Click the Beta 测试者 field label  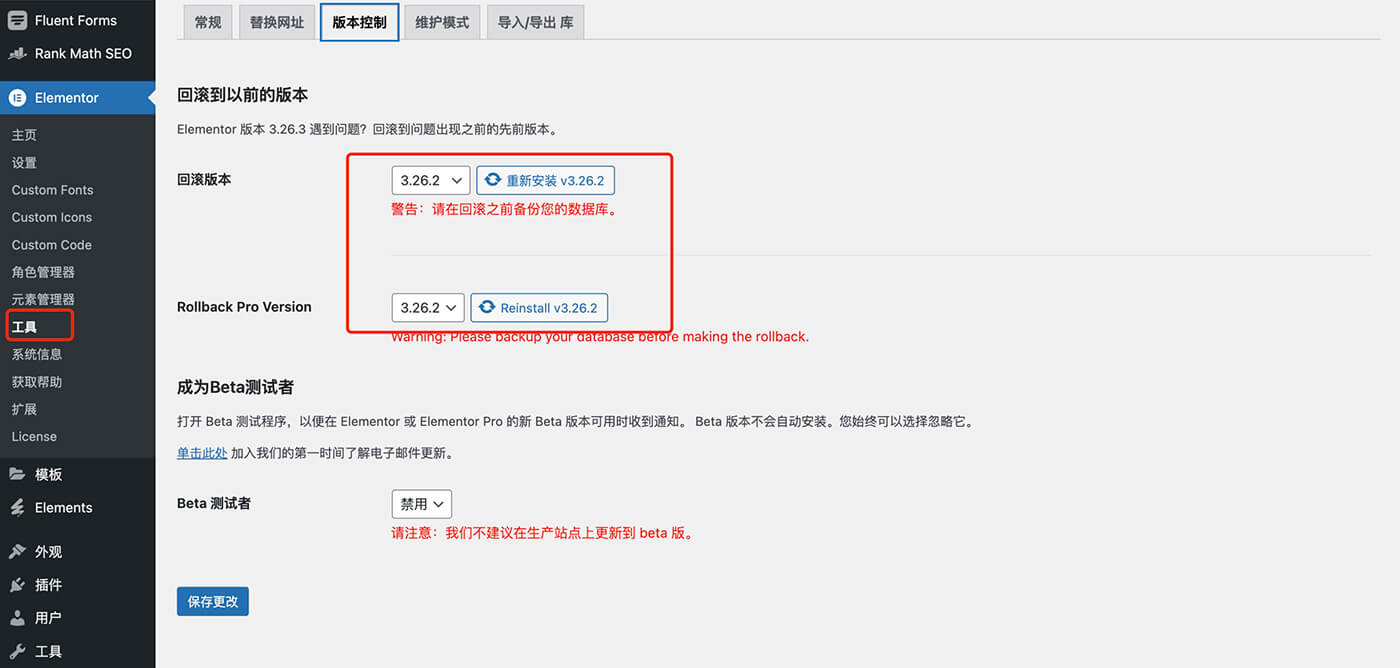click(x=214, y=504)
